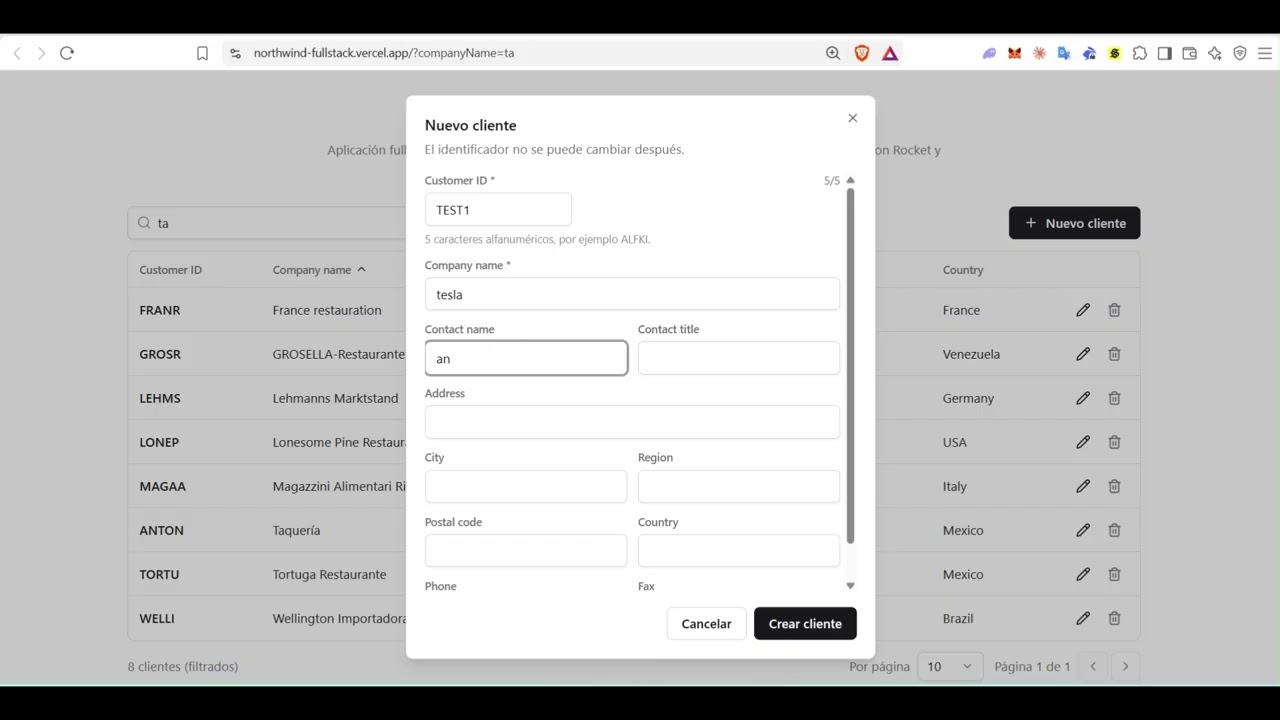Click the dialog scrollbar down arrow
The image size is (1280, 720).
pos(851,586)
